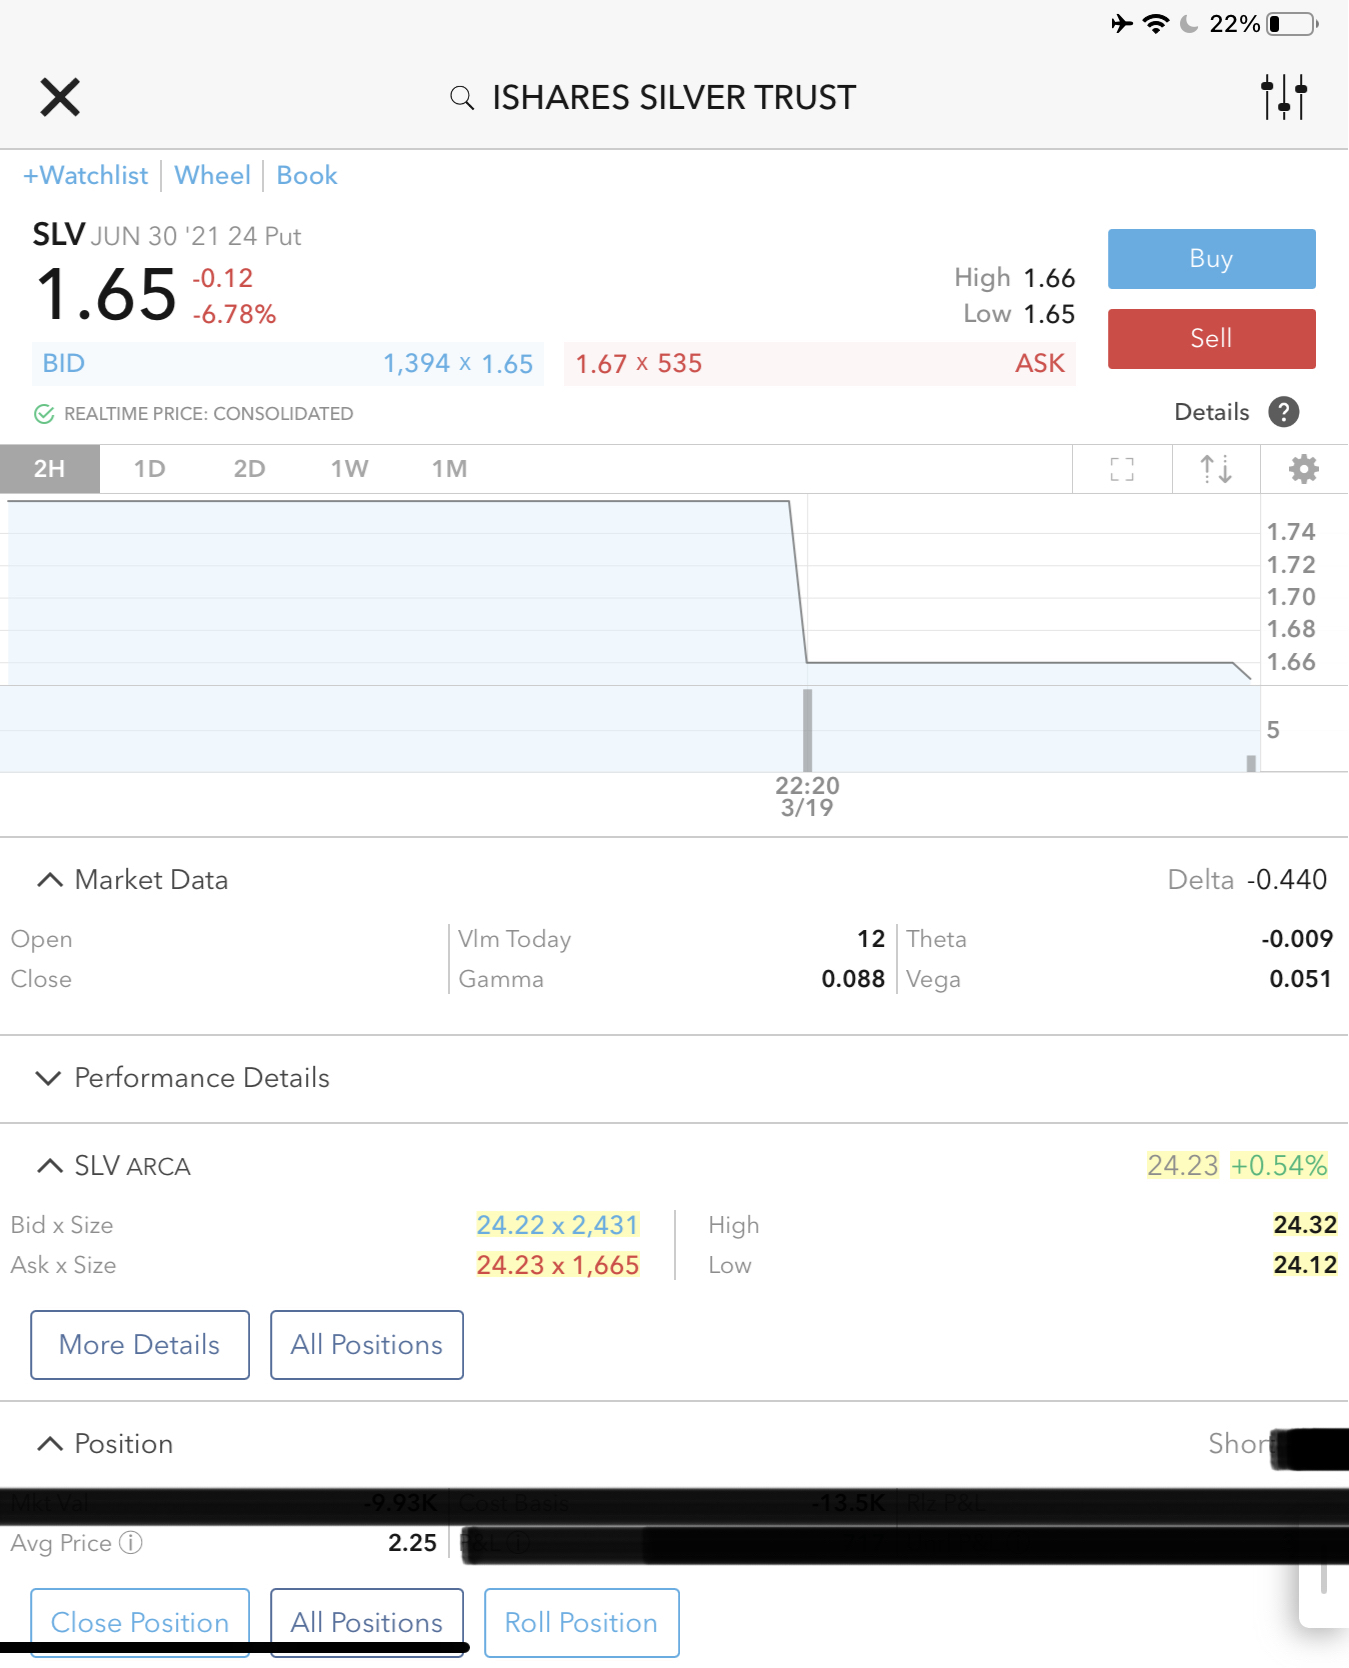
Task: Tap the SLV JUN 30 '21 24 Put title
Action: (167, 236)
